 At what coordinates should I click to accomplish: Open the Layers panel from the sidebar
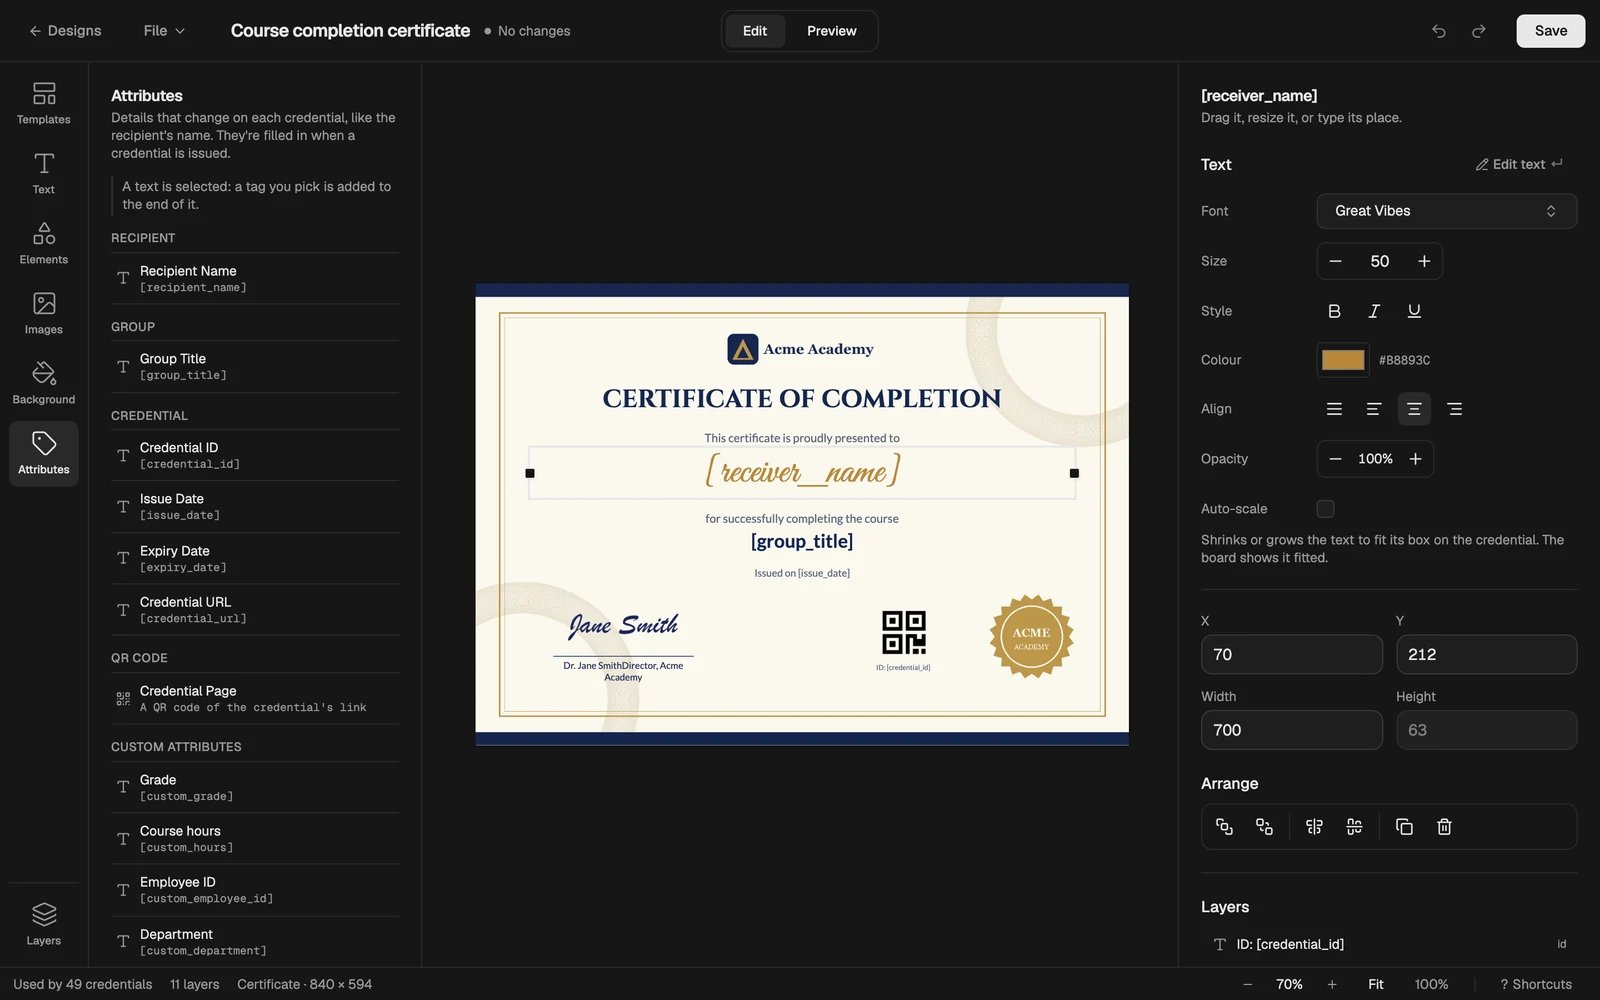[x=44, y=924]
